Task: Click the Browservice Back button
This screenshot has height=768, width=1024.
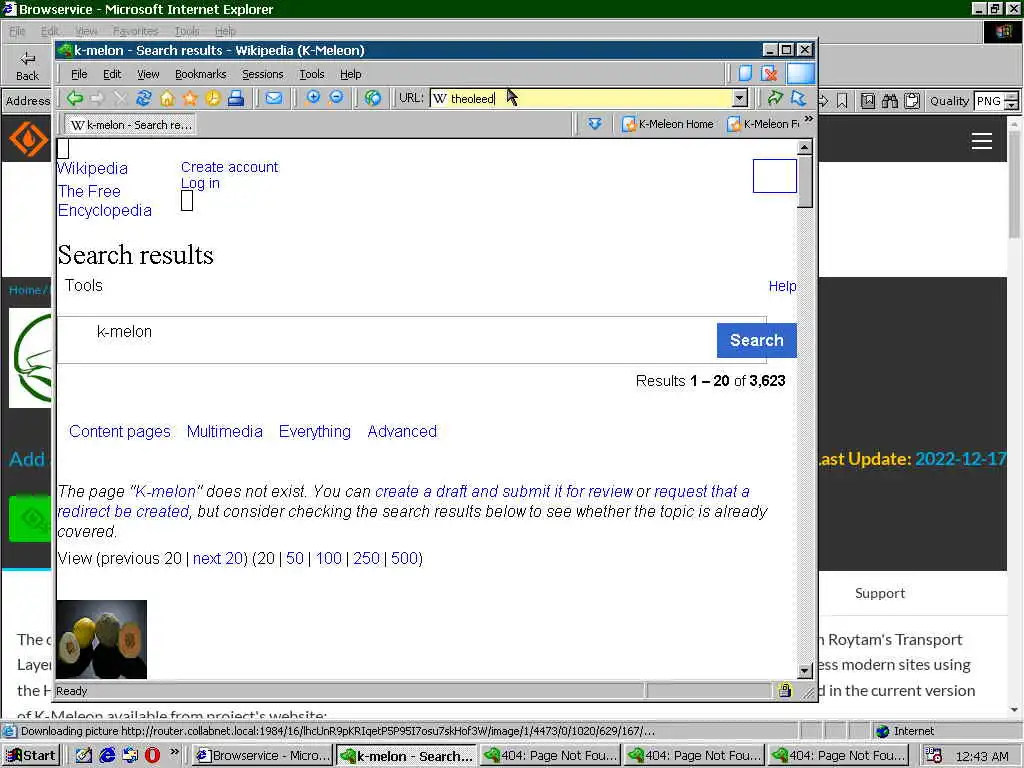Action: (27, 66)
